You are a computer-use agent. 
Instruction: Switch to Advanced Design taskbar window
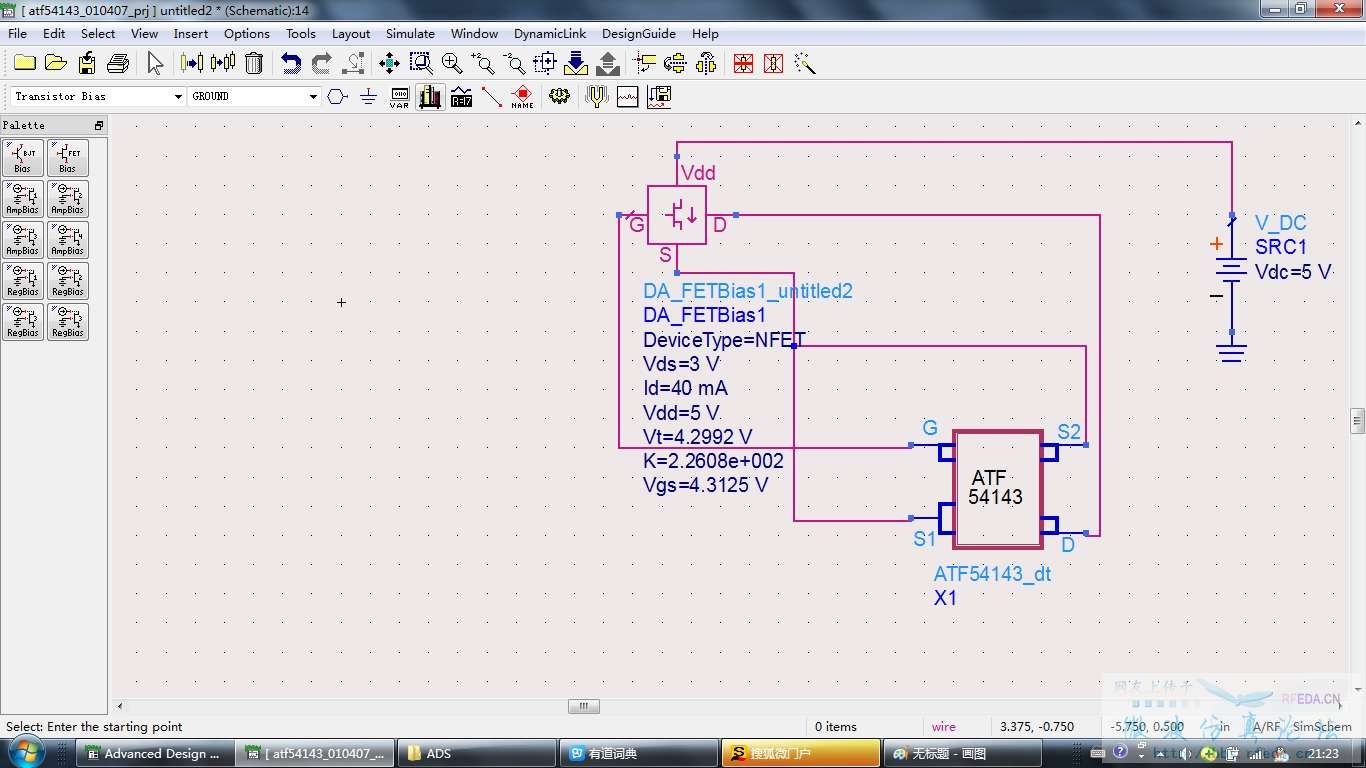click(x=153, y=754)
